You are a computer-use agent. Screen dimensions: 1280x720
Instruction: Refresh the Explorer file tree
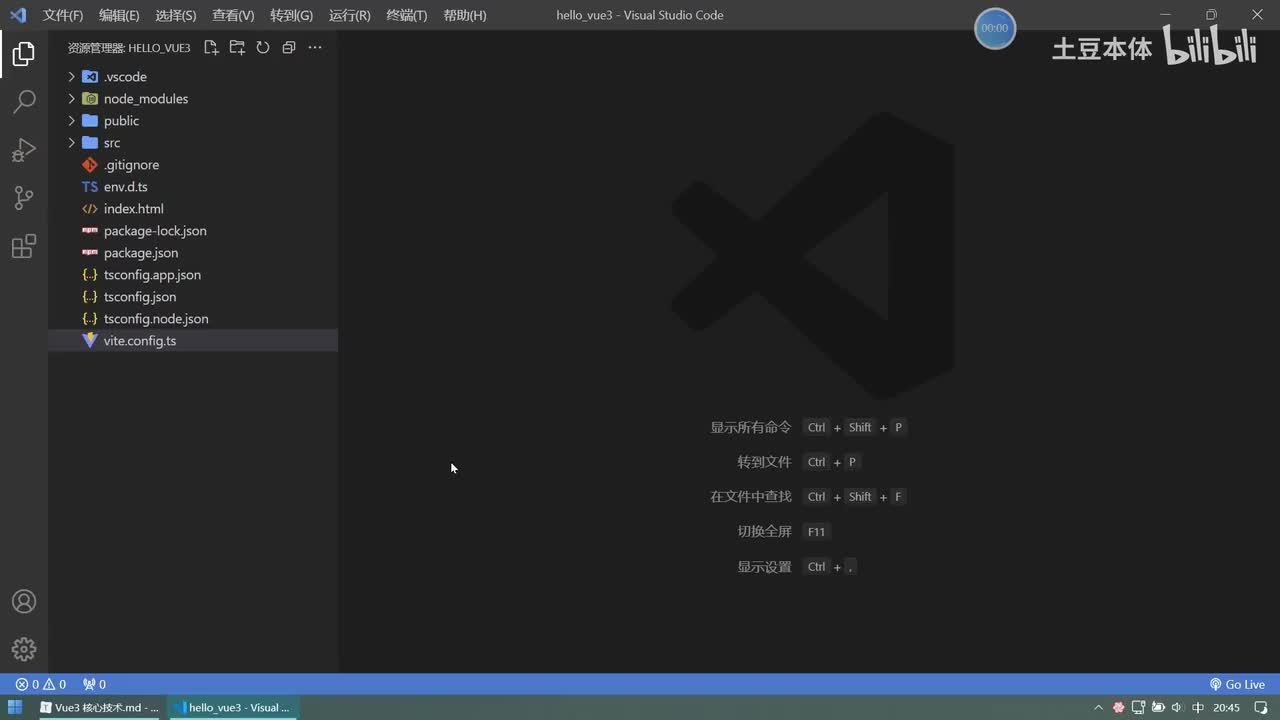[263, 47]
